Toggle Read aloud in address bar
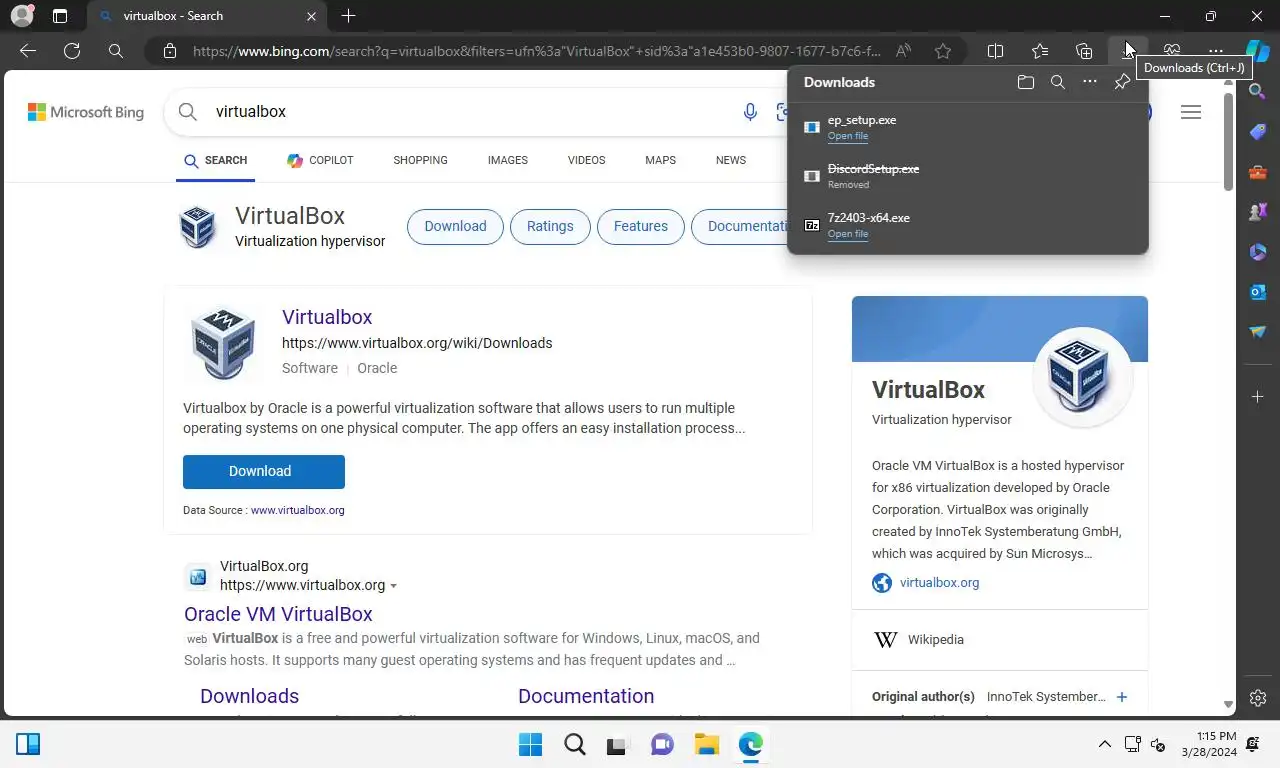The image size is (1280, 768). click(903, 51)
